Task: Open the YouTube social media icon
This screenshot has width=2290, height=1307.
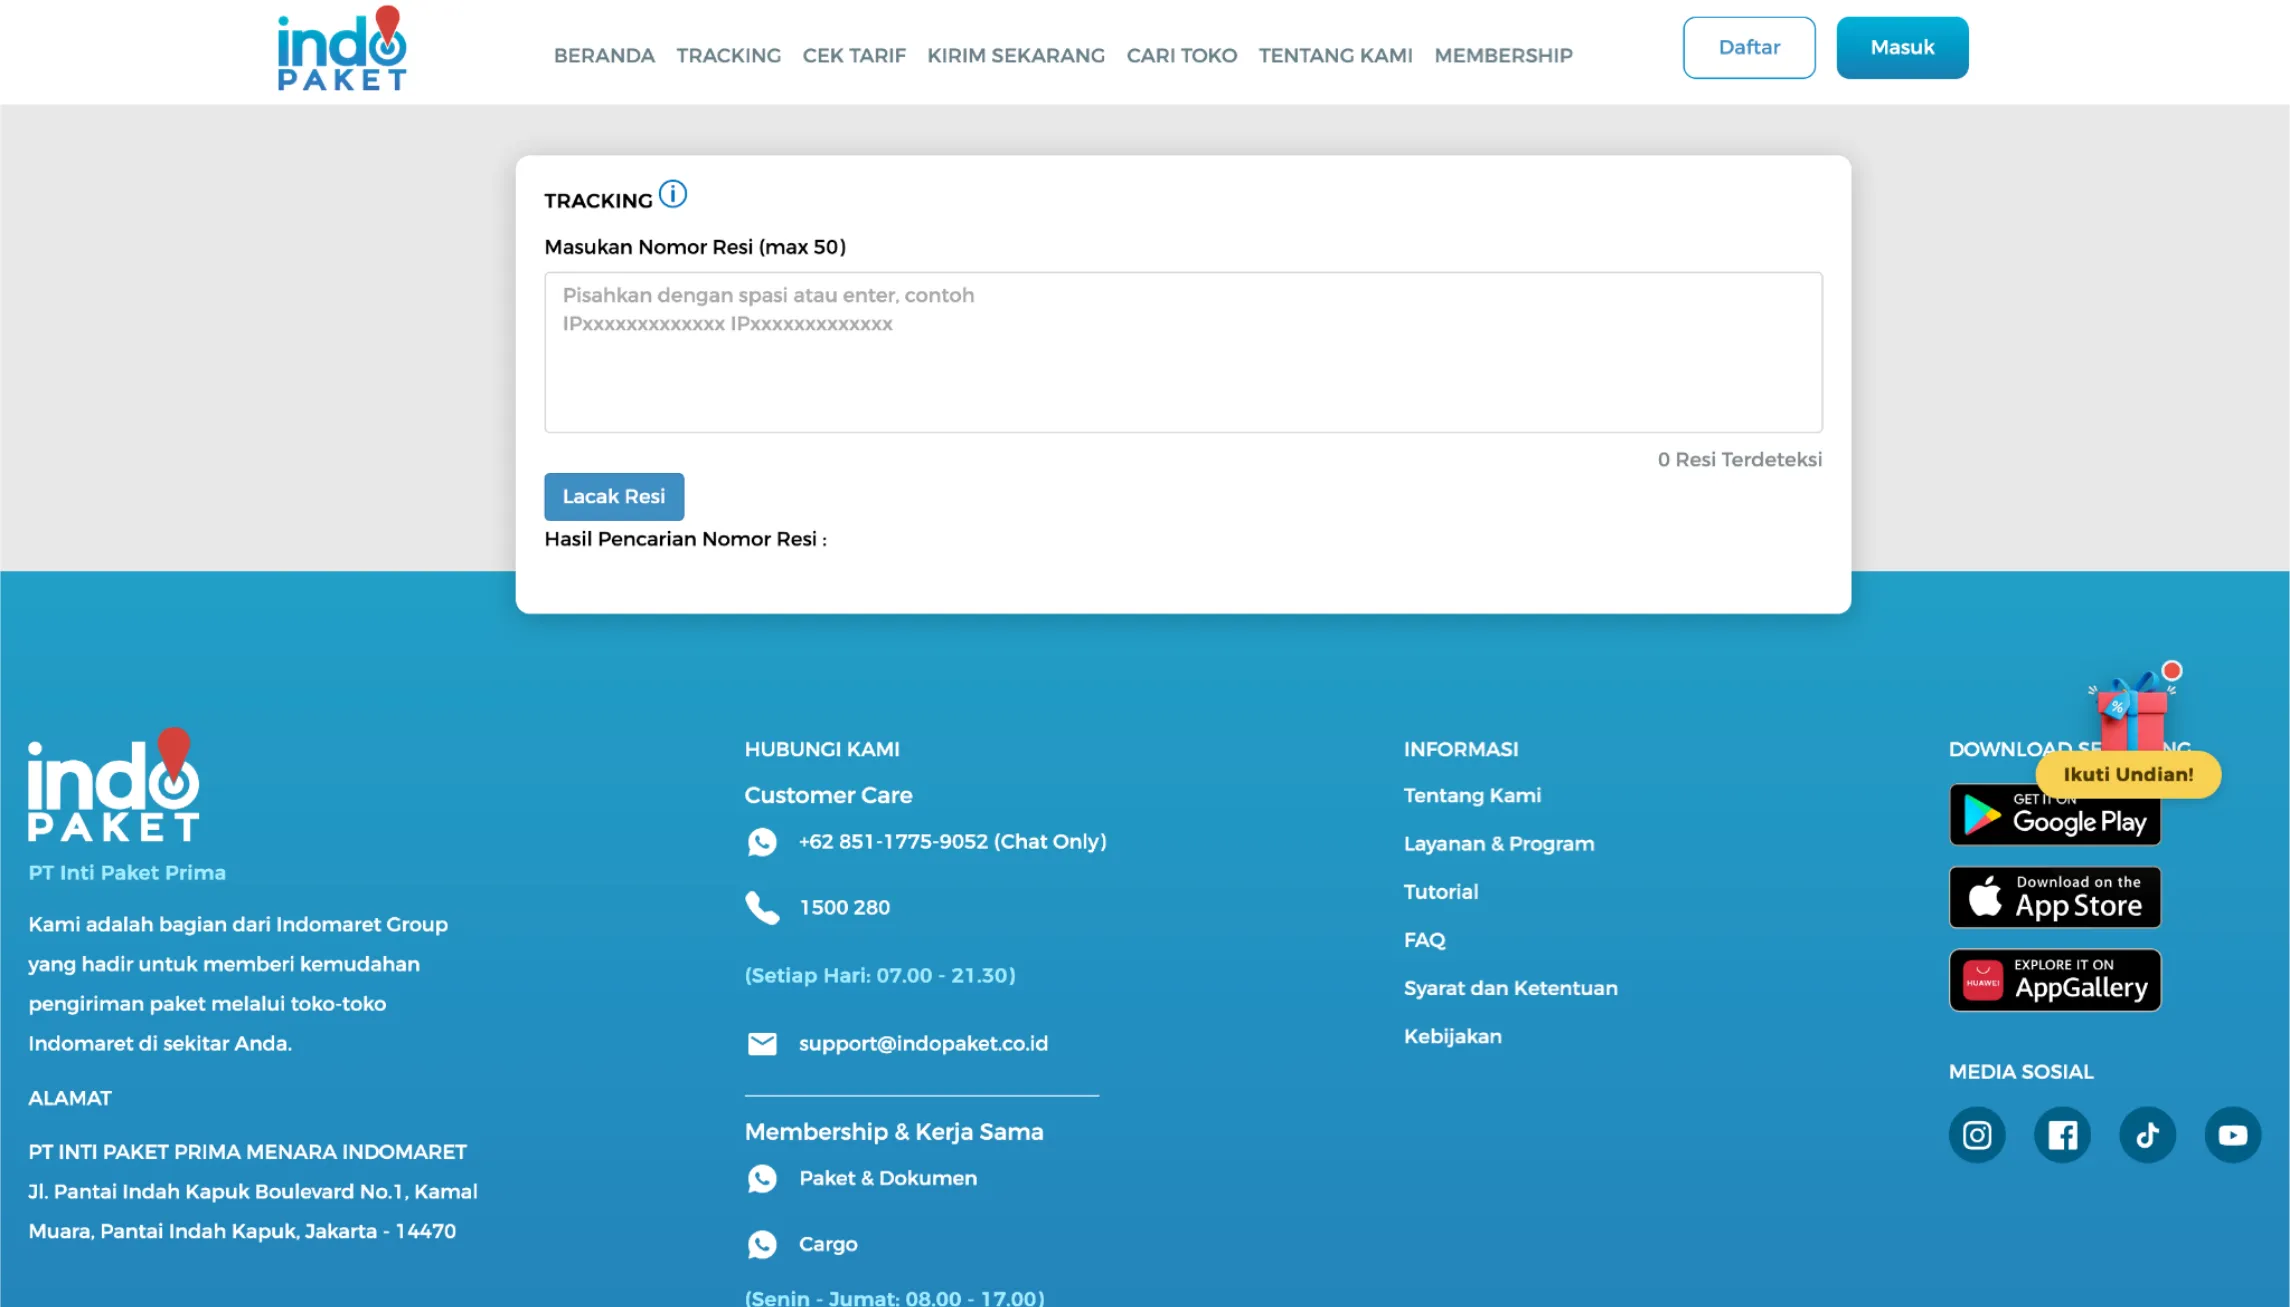Action: coord(2233,1135)
